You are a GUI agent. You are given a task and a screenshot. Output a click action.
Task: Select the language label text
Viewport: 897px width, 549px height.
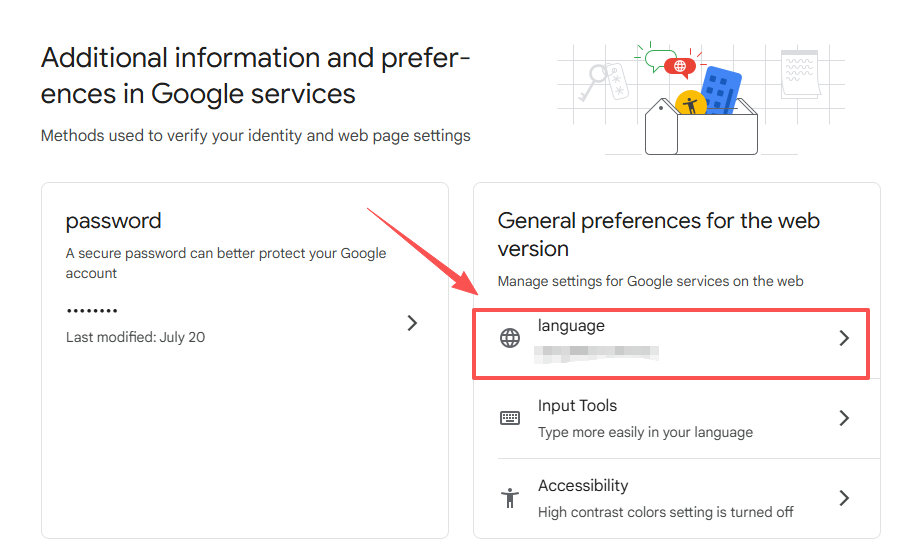click(x=571, y=326)
